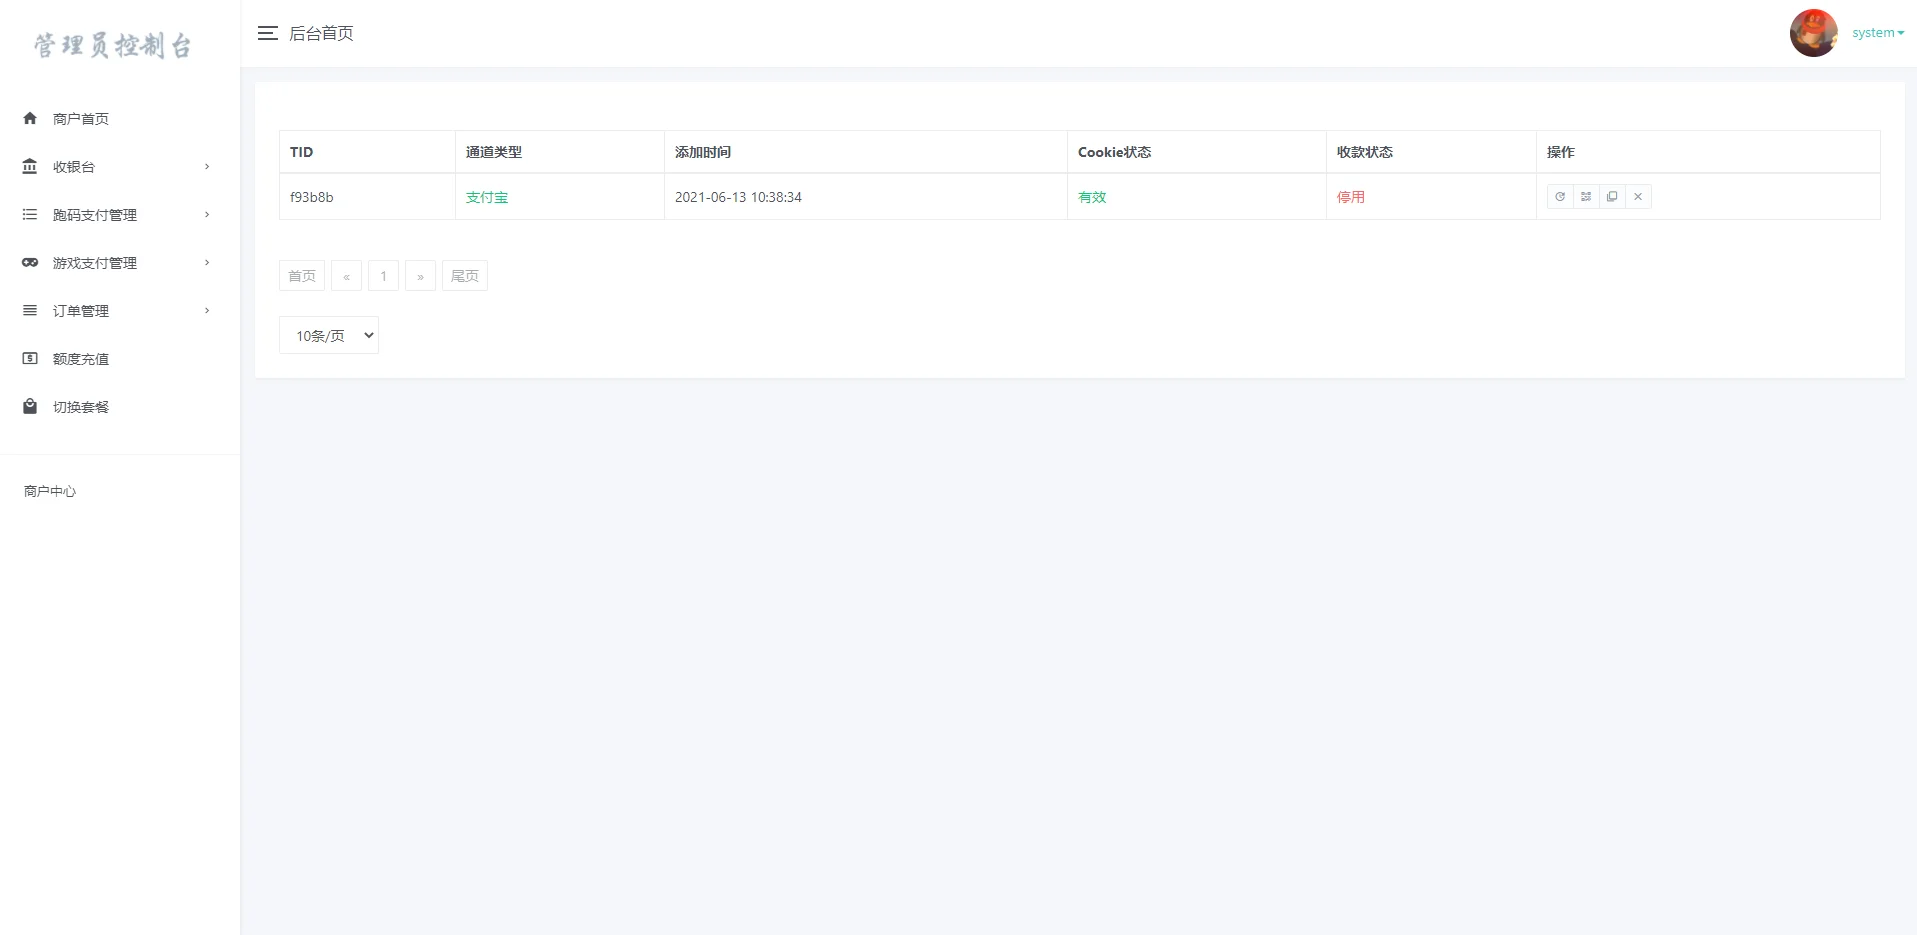1917x935 pixels.
Task: Open the 10条/页 page size dropdown
Action: click(x=329, y=335)
